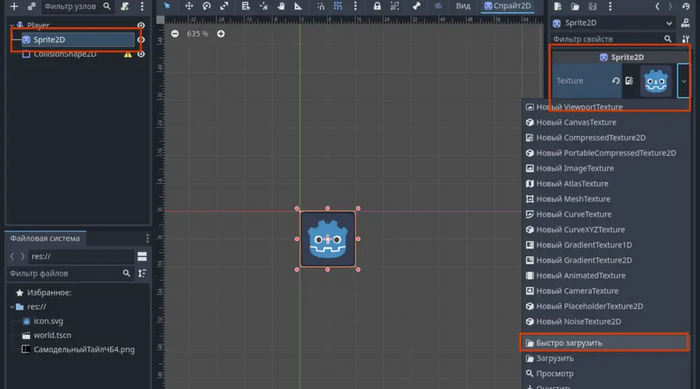Activate the Pan Mode hand tool
The width and height of the screenshot is (700, 389).
281,6
